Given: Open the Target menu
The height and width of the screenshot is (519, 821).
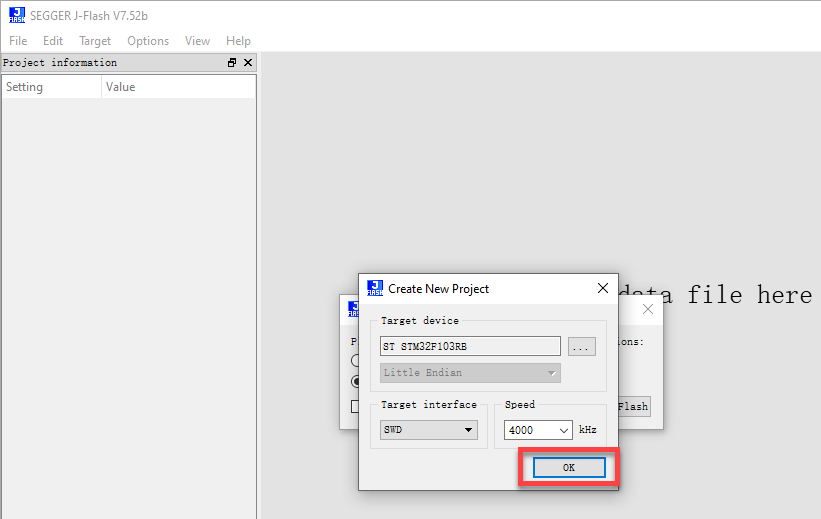Looking at the screenshot, I should (95, 41).
